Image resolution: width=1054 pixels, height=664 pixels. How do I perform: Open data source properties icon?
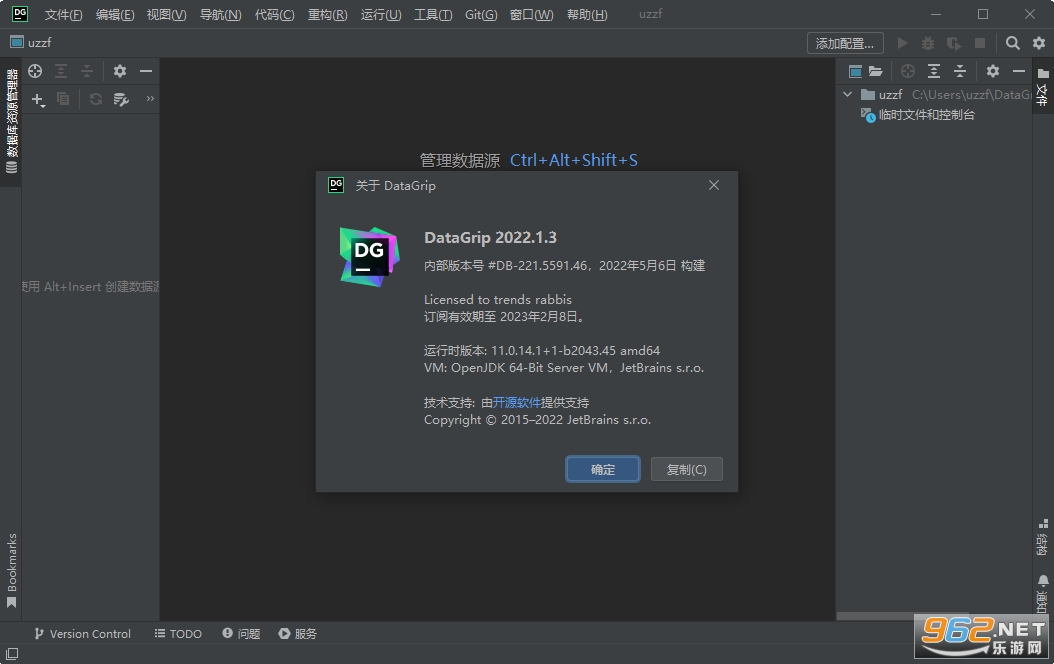coord(121,99)
